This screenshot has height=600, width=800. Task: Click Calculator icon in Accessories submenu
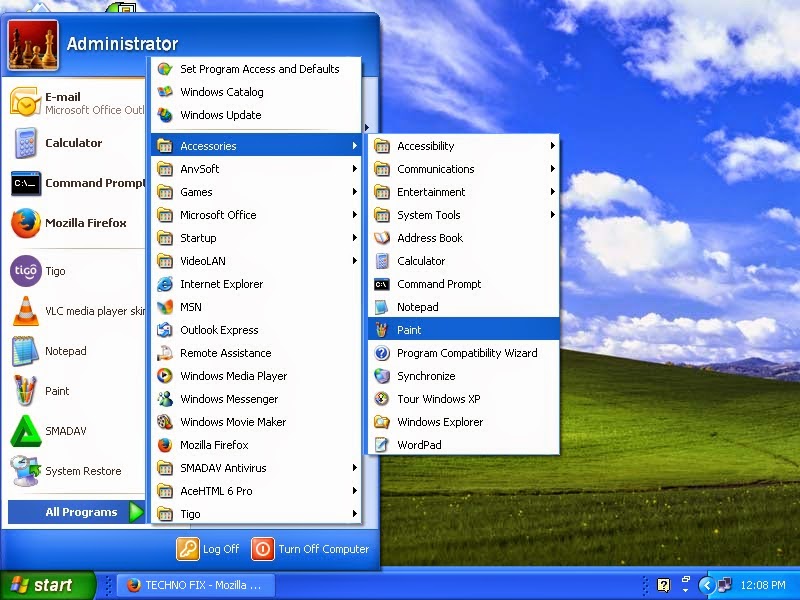point(382,261)
